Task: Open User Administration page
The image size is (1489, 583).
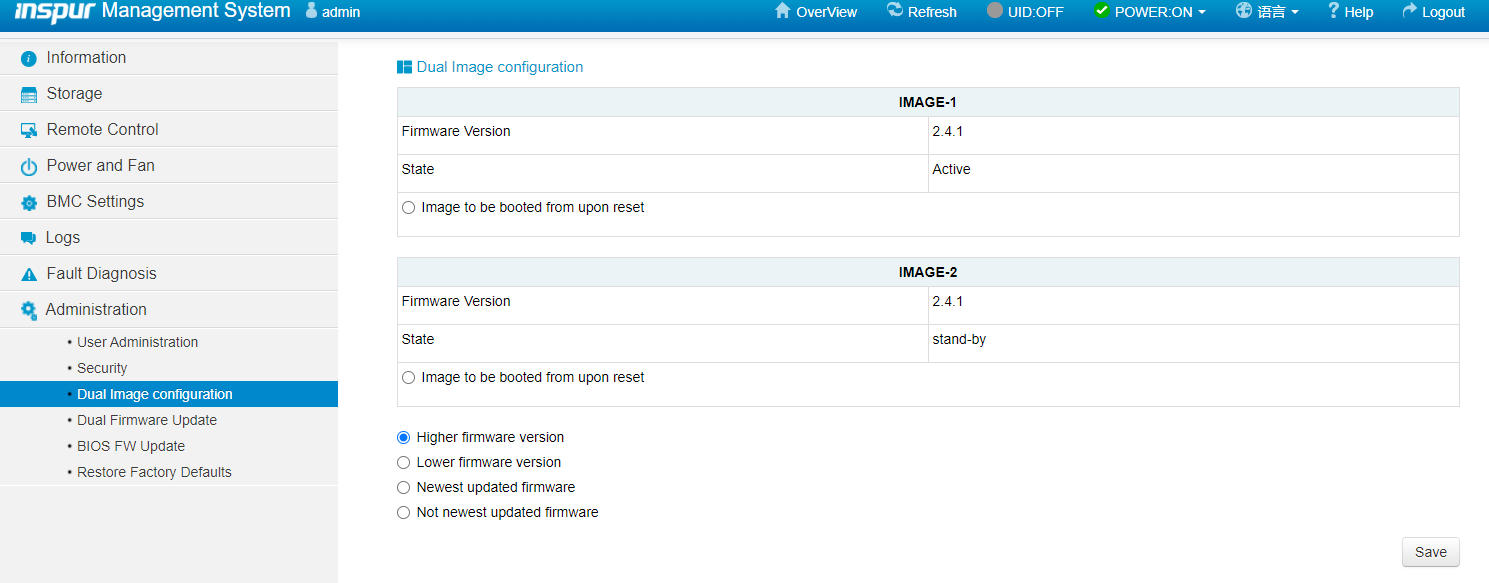Action: tap(137, 342)
